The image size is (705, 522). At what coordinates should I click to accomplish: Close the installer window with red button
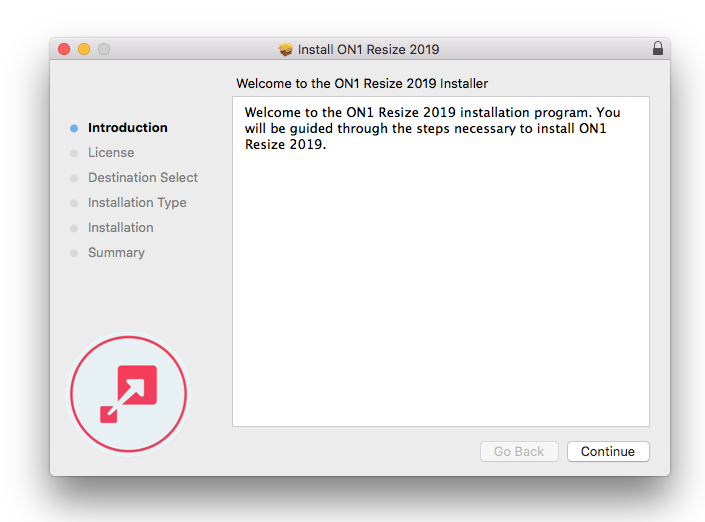click(64, 49)
